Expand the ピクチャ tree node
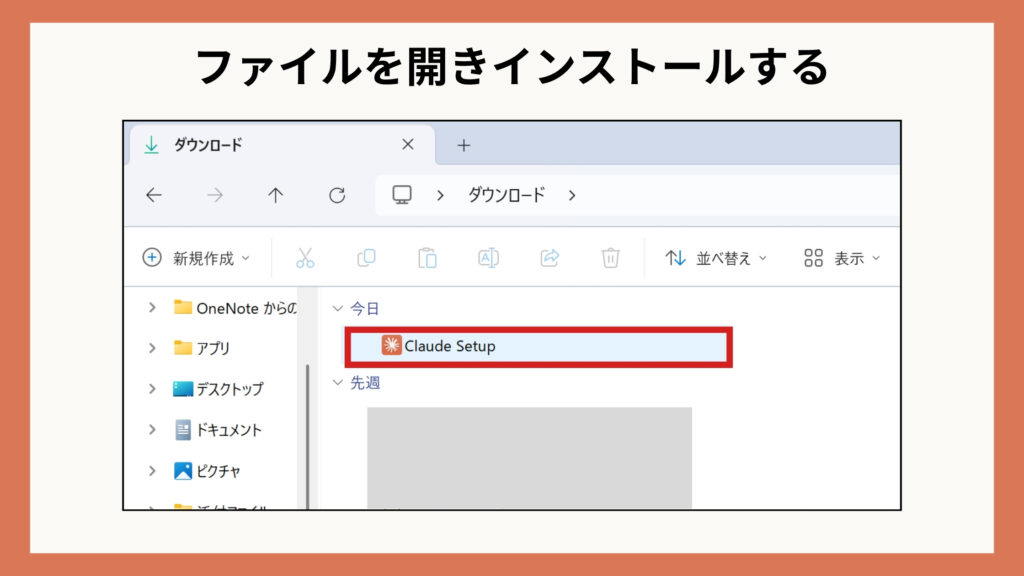 pos(152,471)
